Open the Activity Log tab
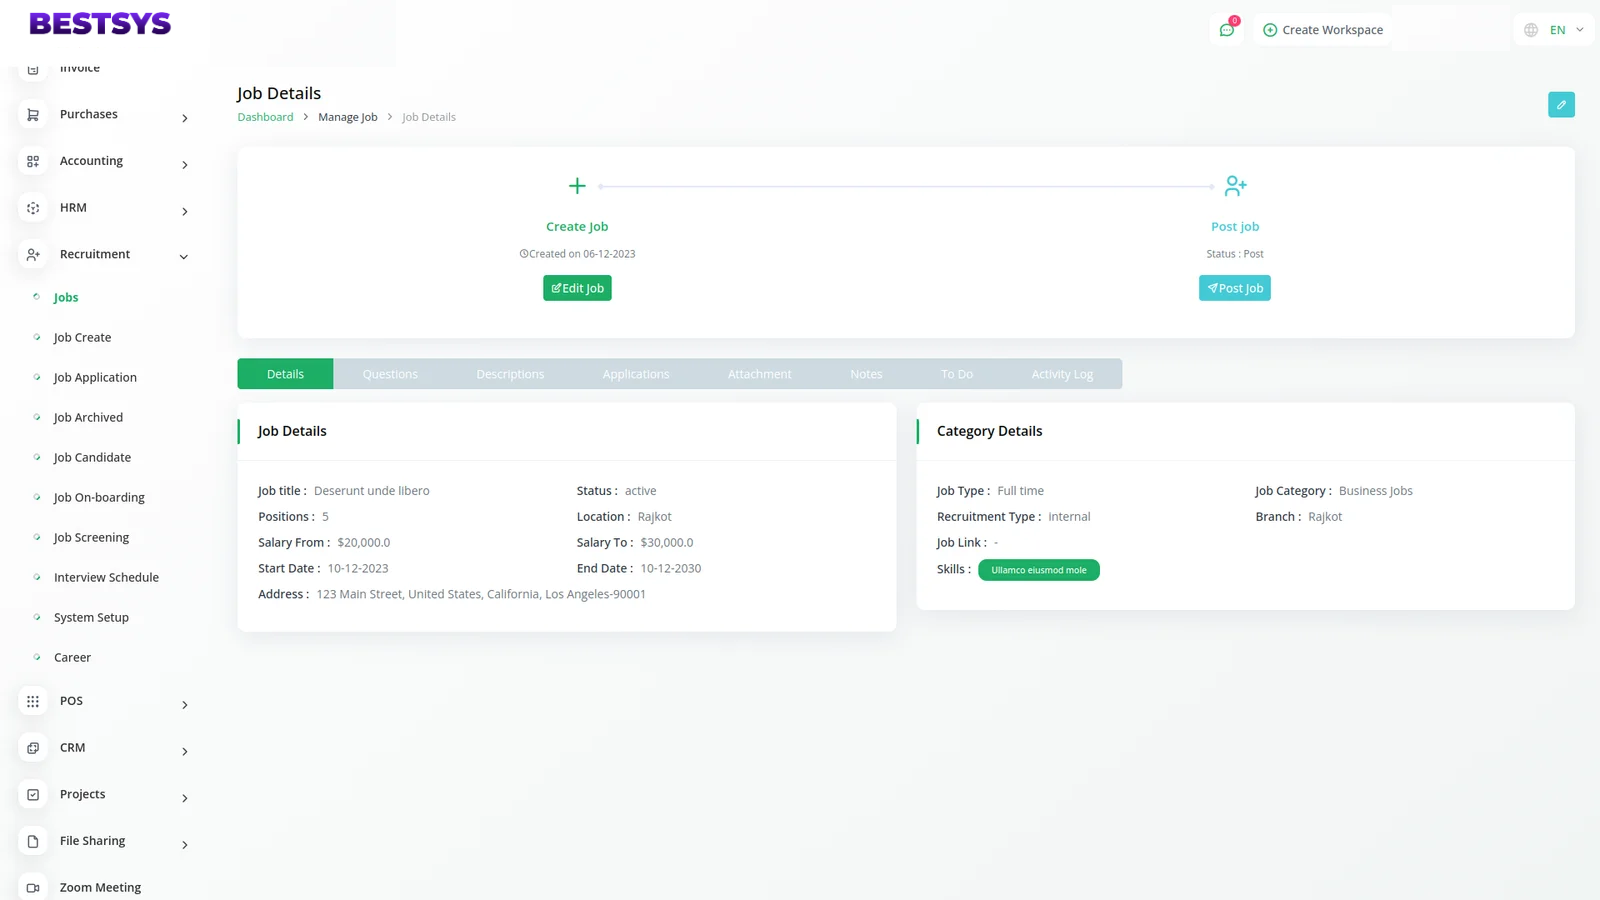 pyautogui.click(x=1062, y=374)
